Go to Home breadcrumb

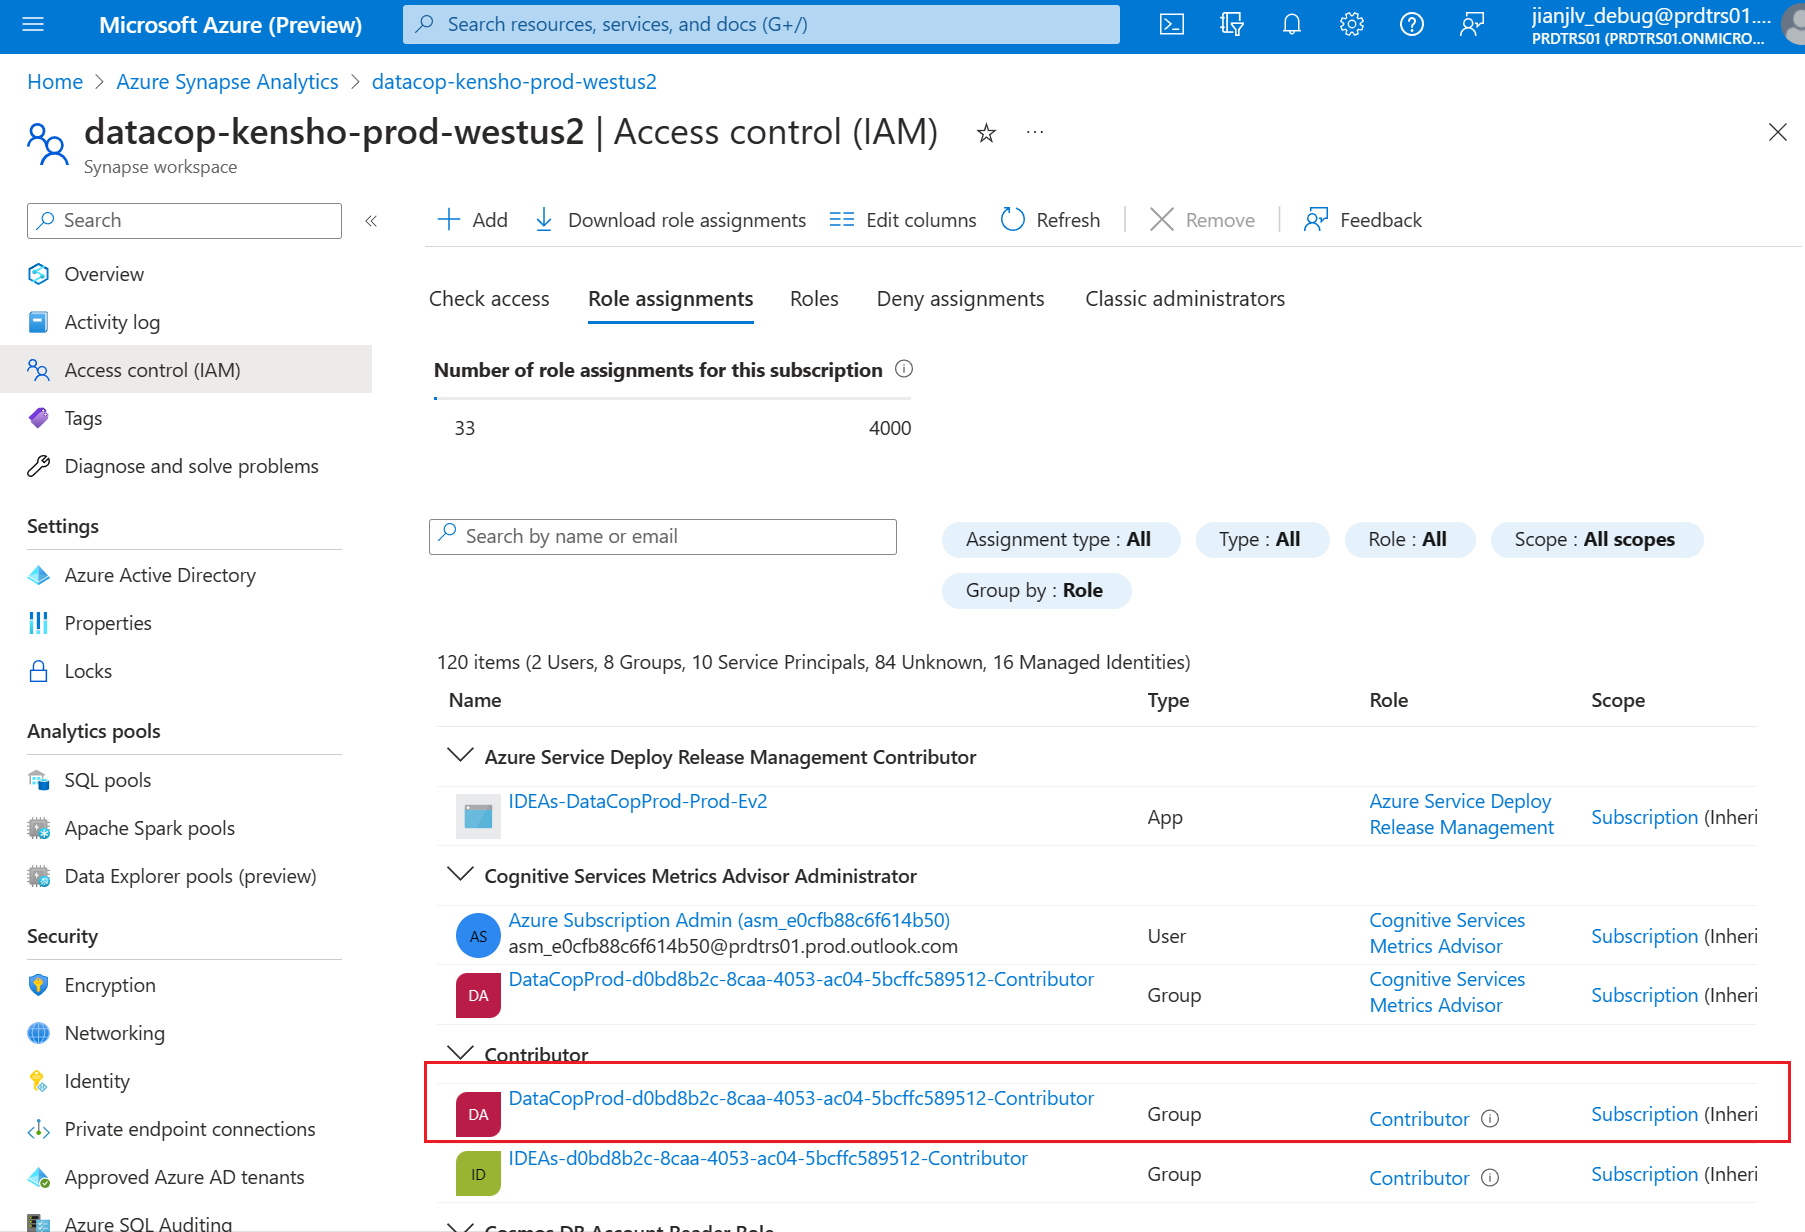[x=55, y=82]
